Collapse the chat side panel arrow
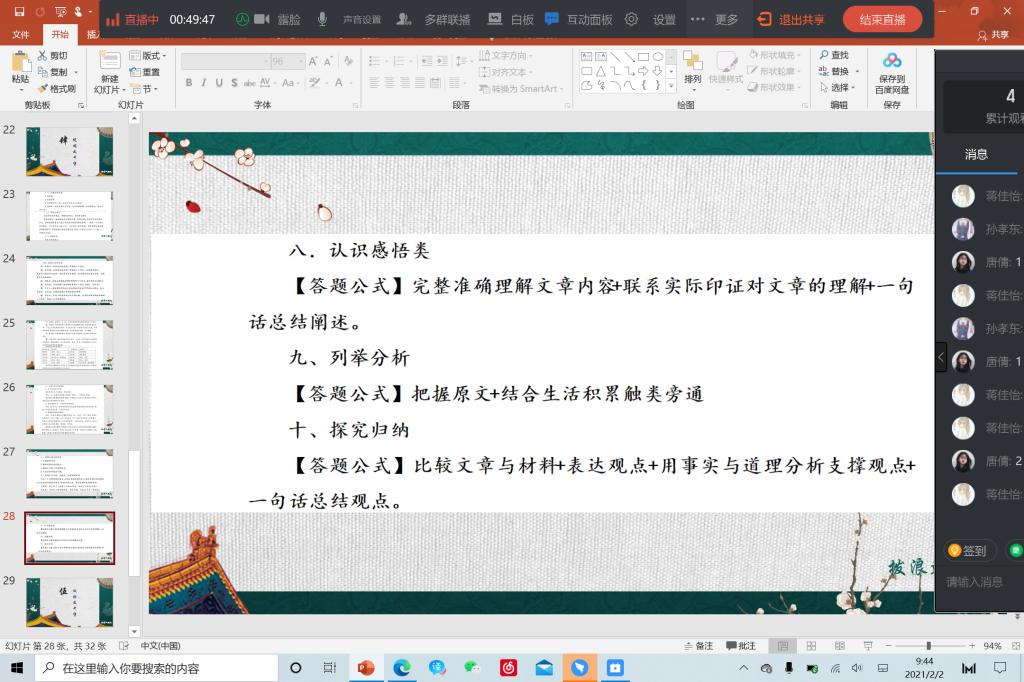1024x682 pixels. click(x=941, y=356)
